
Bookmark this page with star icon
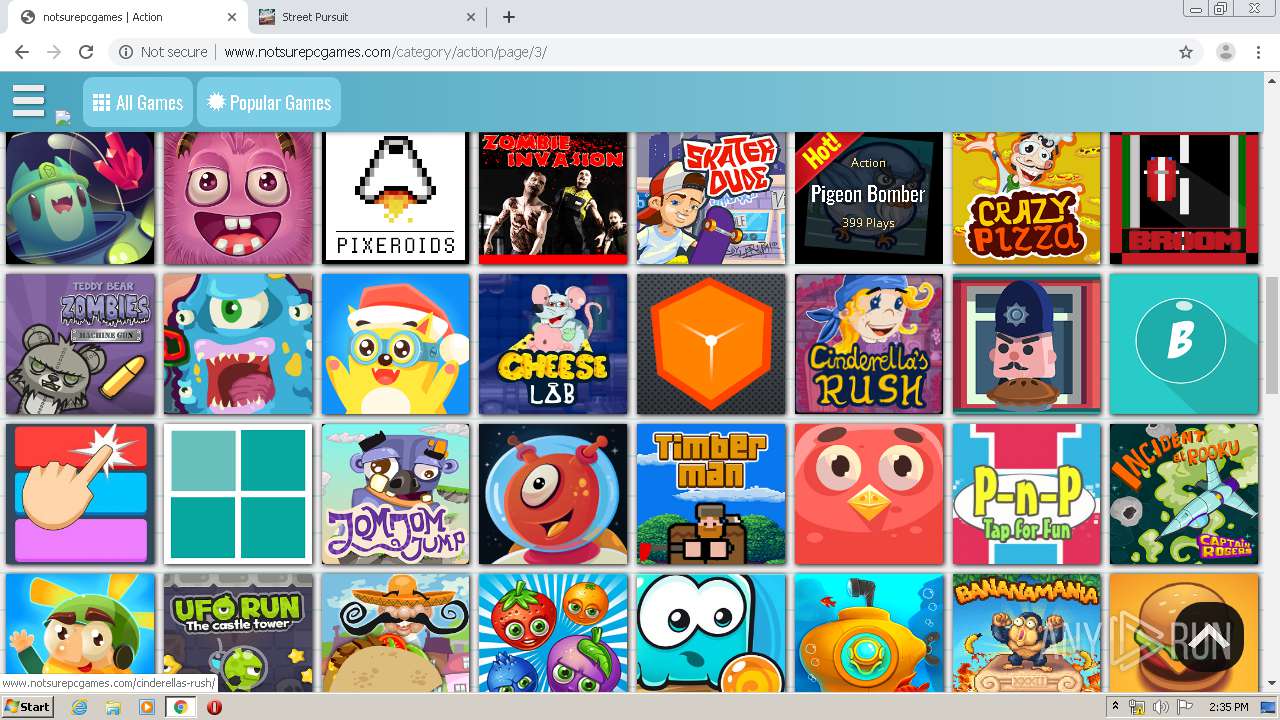(x=1186, y=52)
